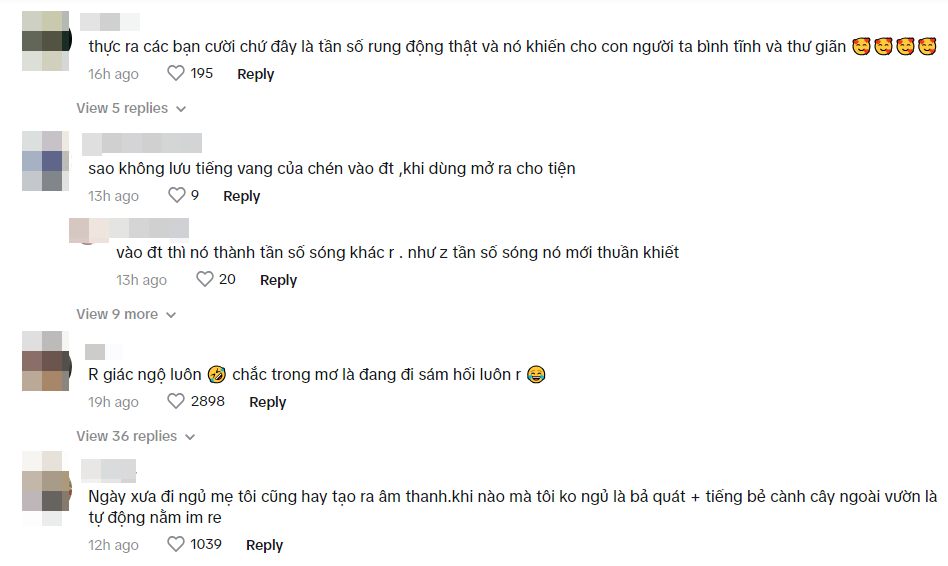948x566 pixels.
Task: Expand View 5 replies
Action: 131,108
